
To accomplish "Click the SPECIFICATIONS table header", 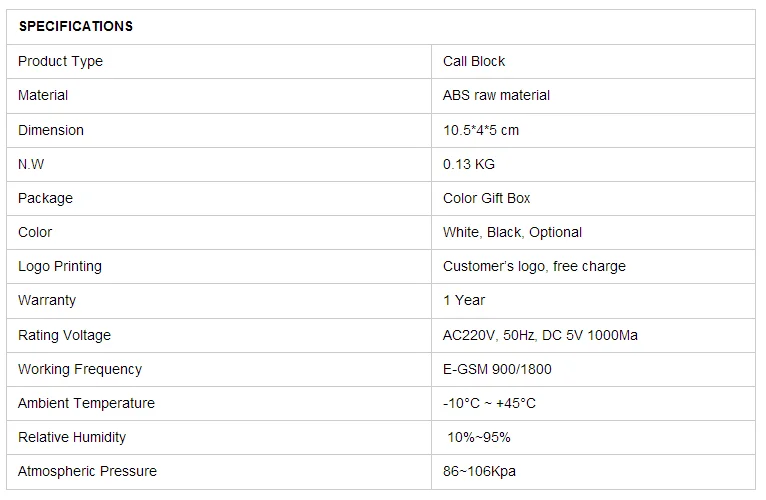I will coord(76,26).
